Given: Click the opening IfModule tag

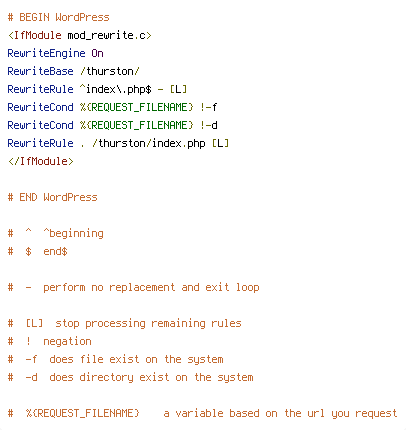Looking at the screenshot, I should click(x=79, y=35).
